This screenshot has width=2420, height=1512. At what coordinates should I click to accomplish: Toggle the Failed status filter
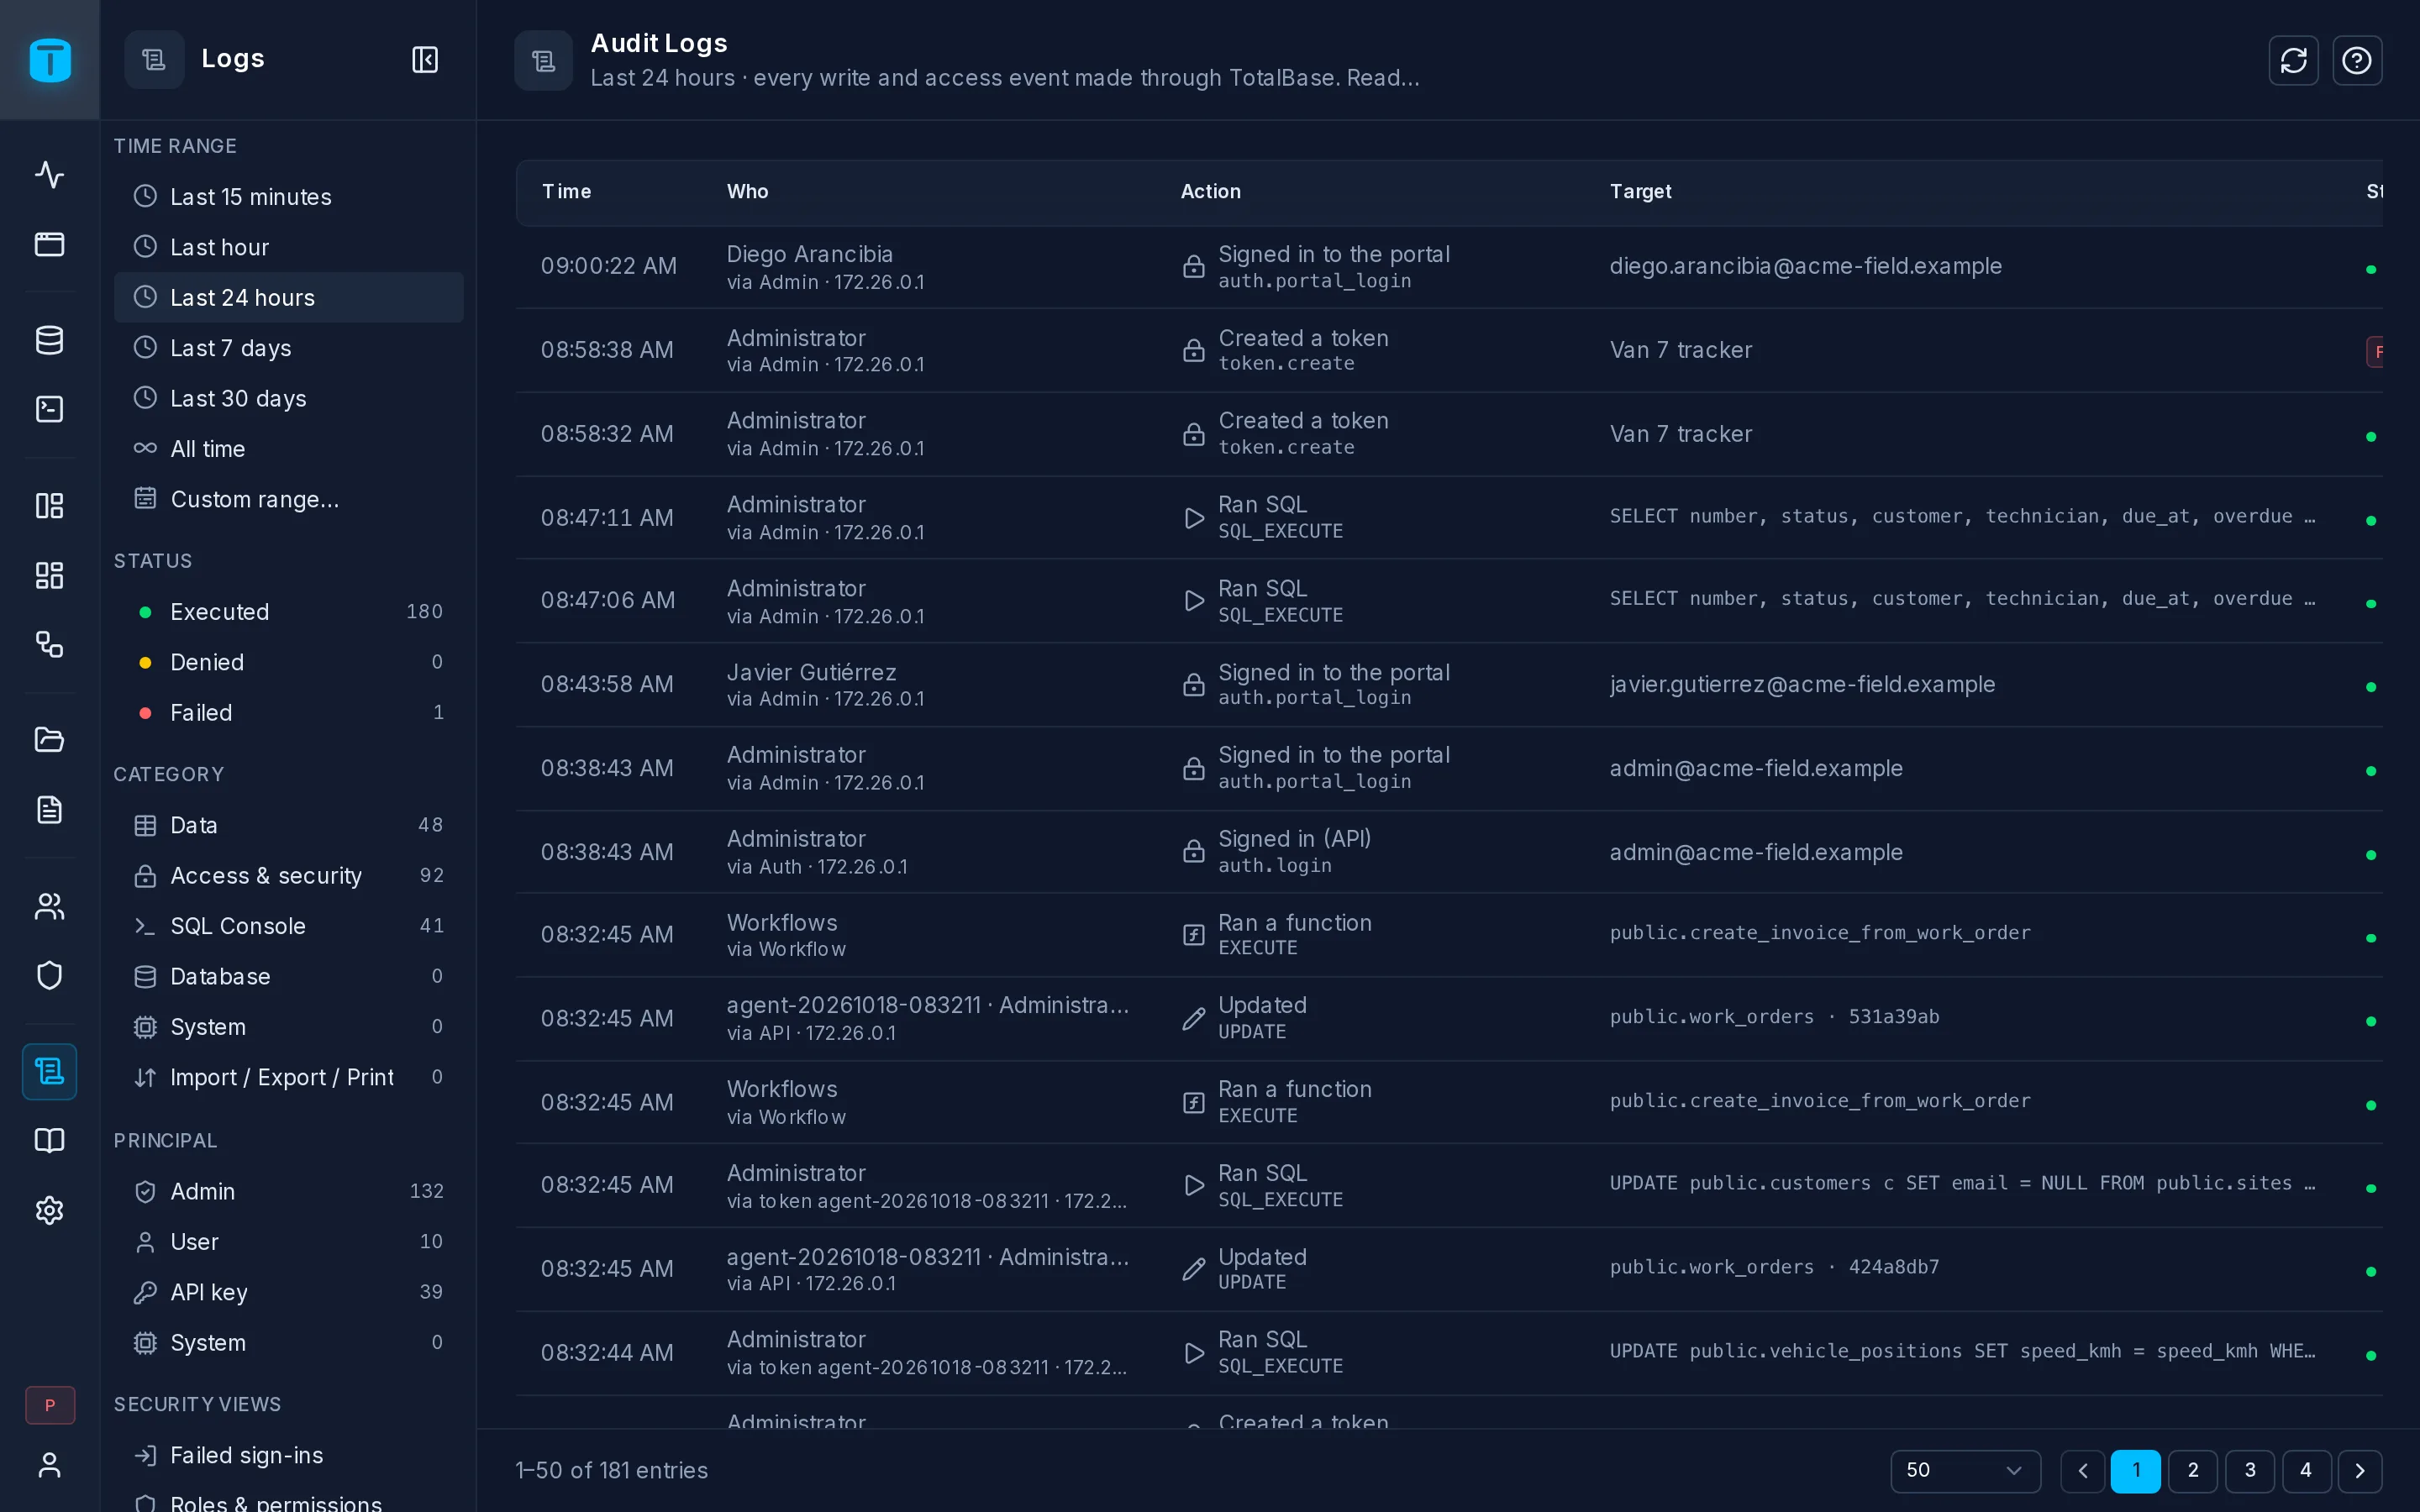click(288, 712)
